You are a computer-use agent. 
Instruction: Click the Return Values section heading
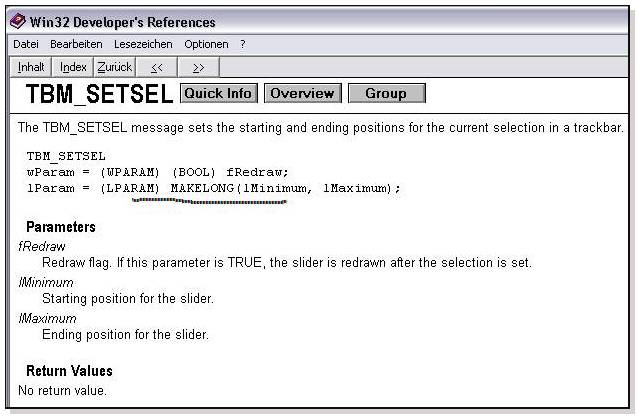[x=69, y=371]
